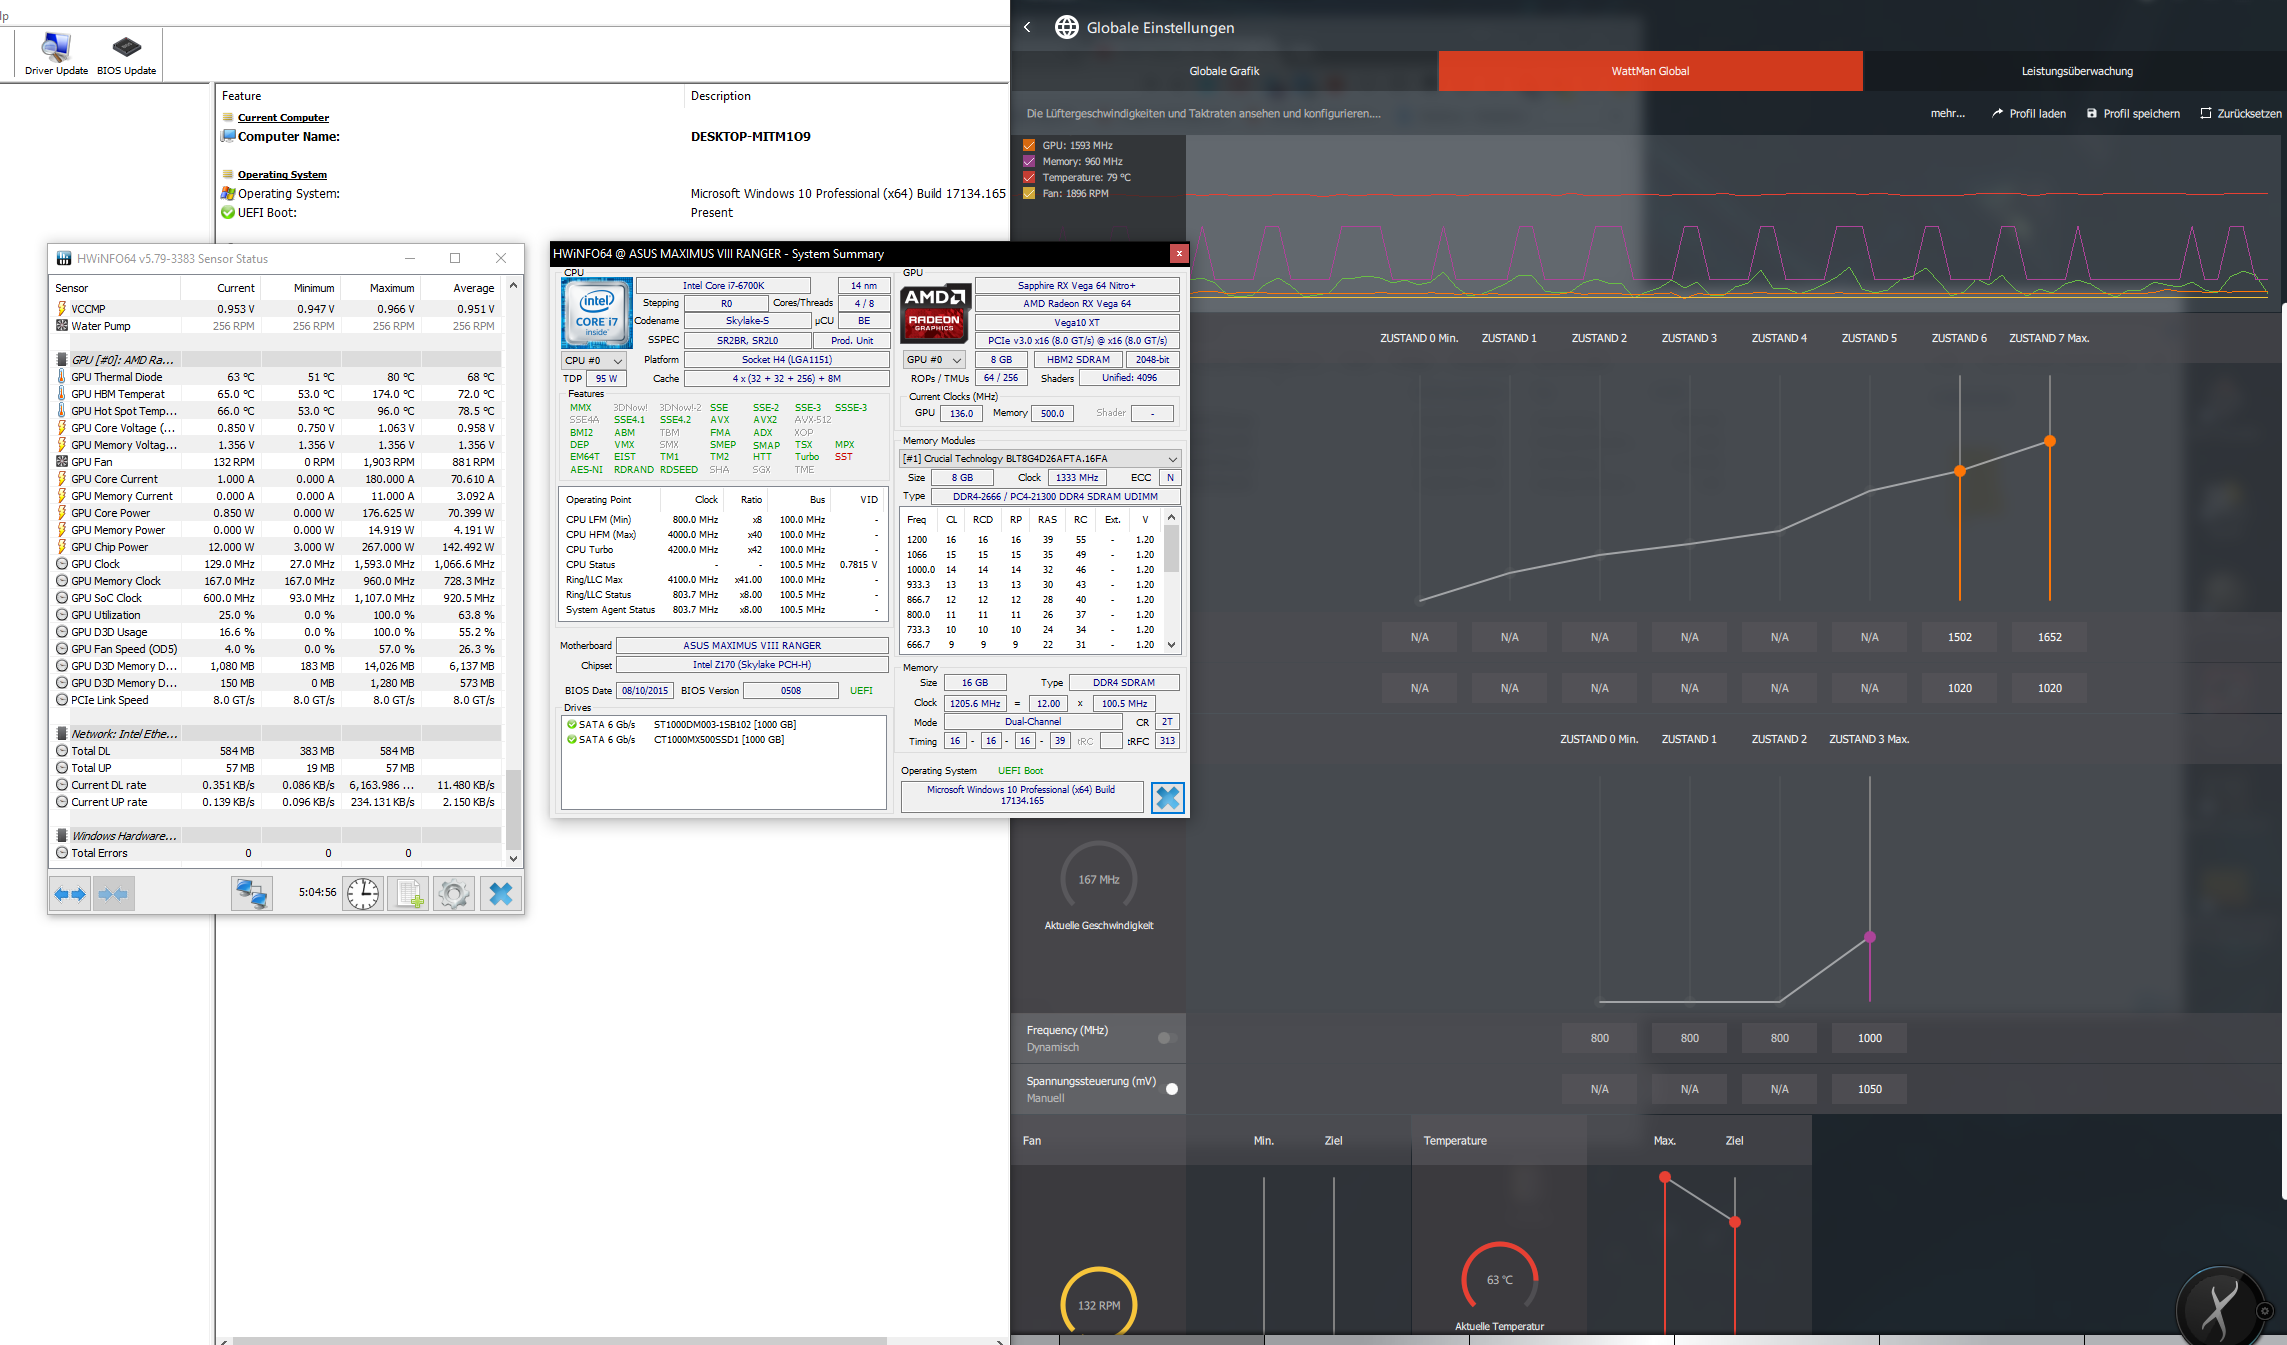Click the Sensor column header
This screenshot has width=2287, height=1345.
coord(116,288)
